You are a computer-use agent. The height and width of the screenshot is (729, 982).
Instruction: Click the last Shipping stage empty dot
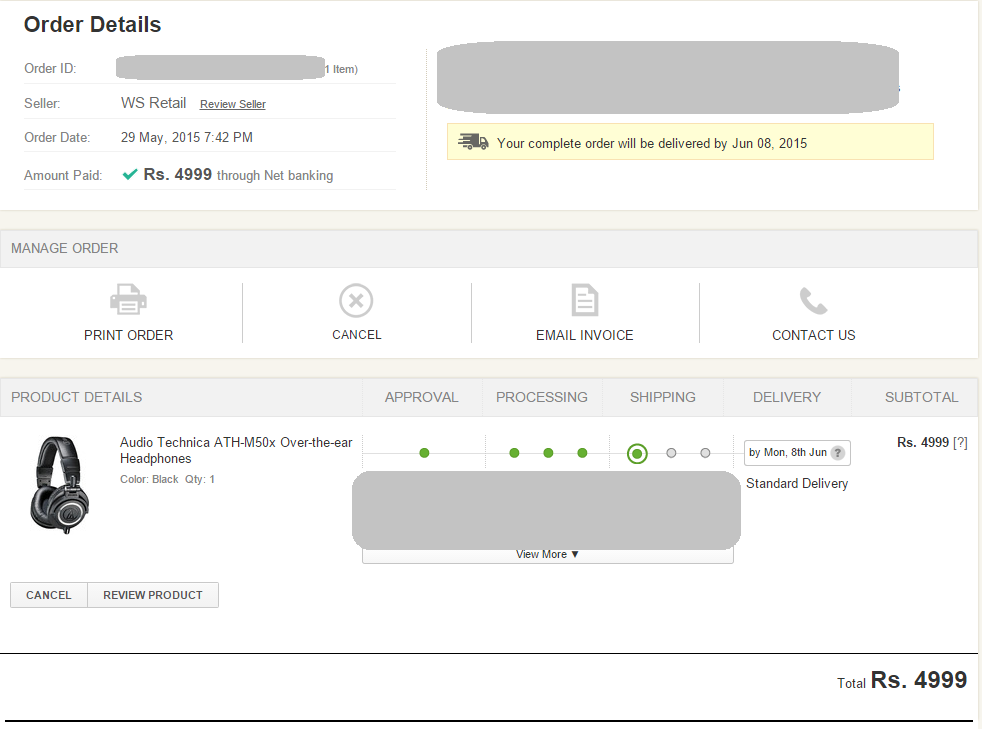click(705, 453)
